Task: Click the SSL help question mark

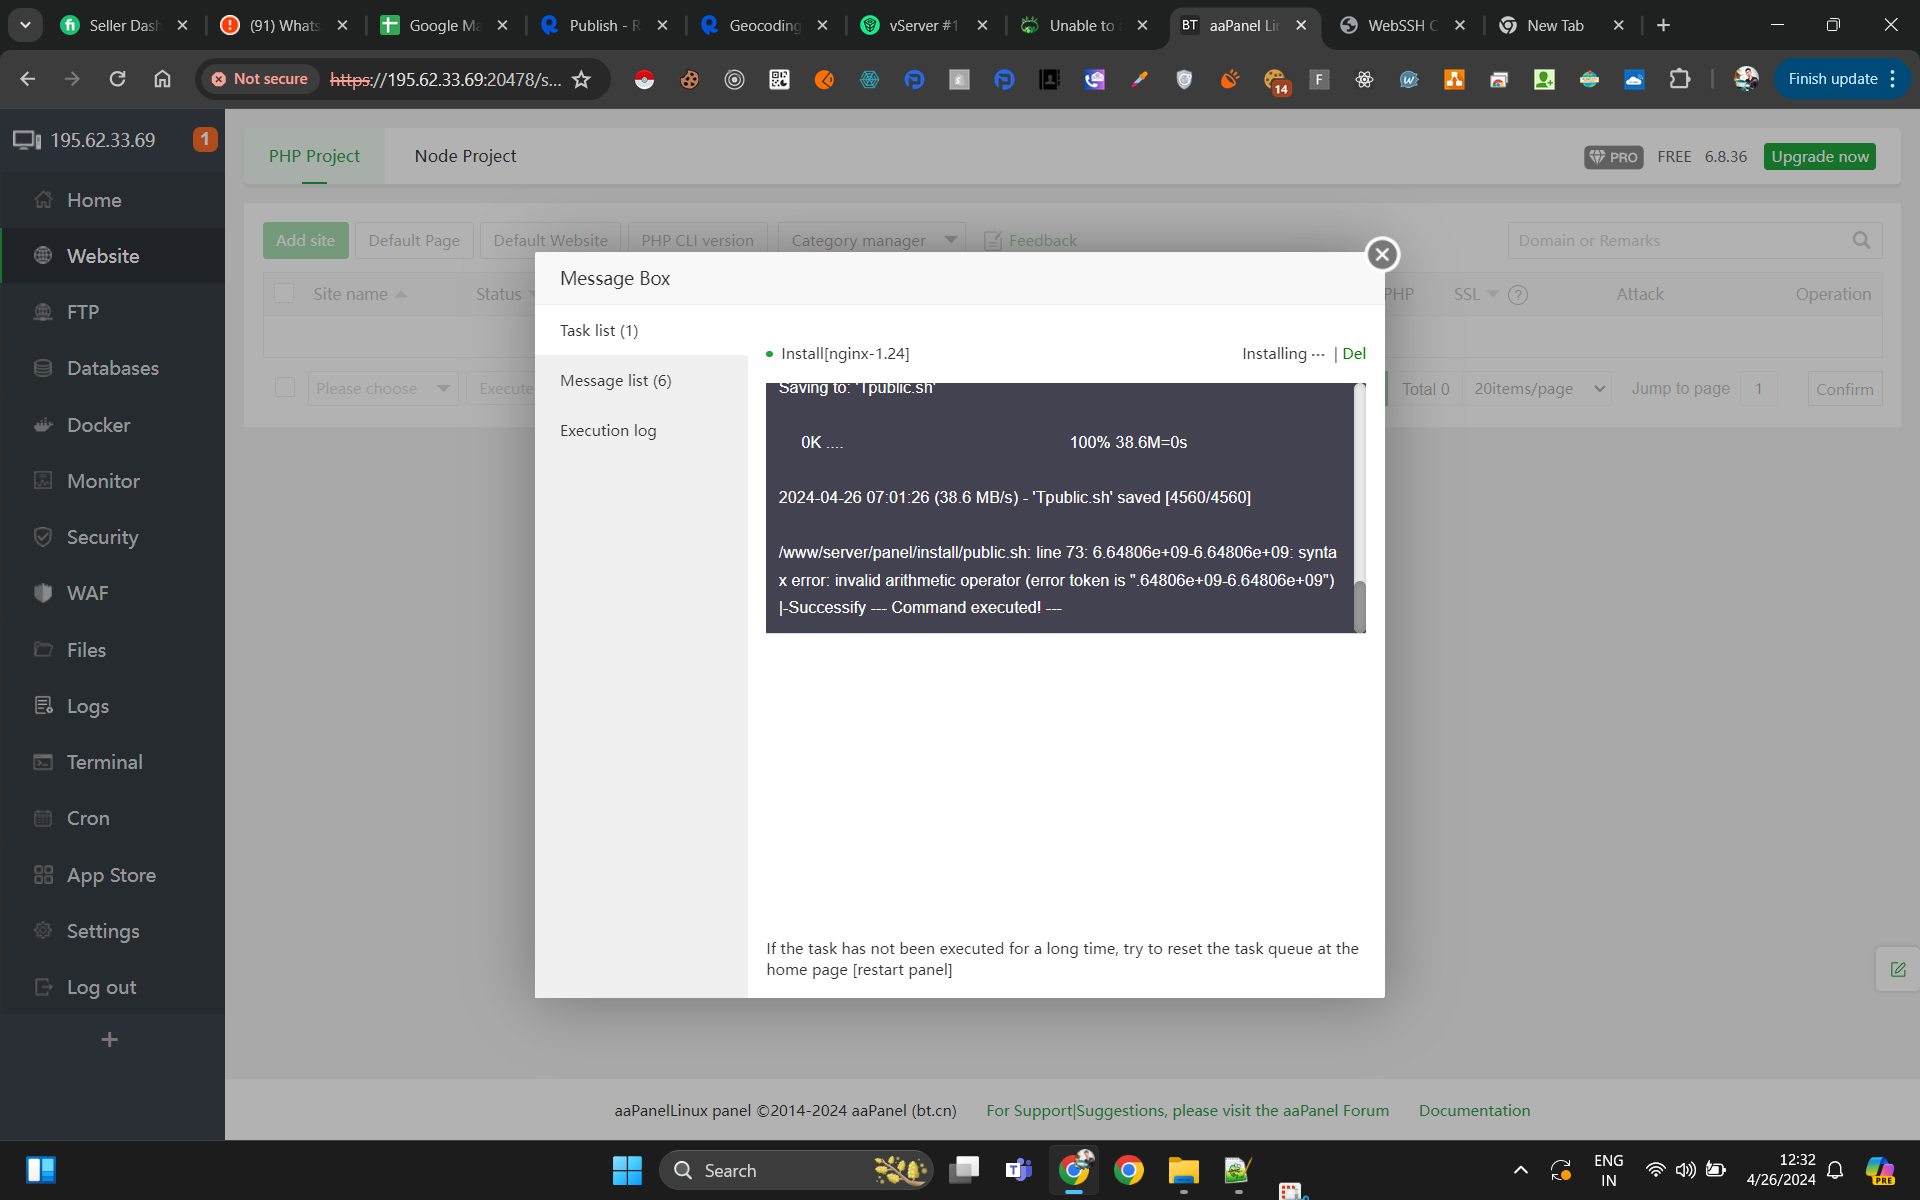Action: [1517, 295]
